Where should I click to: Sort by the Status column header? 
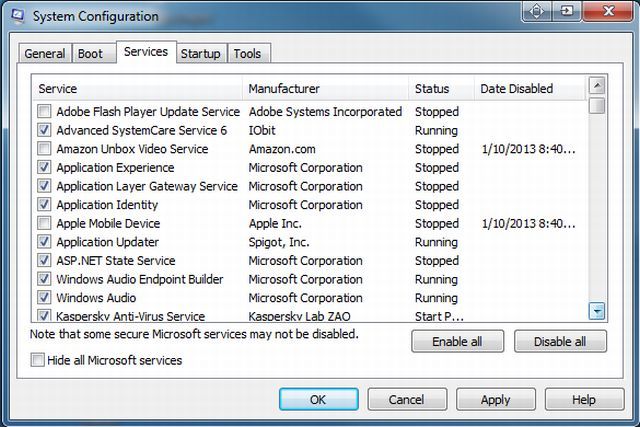click(x=441, y=89)
